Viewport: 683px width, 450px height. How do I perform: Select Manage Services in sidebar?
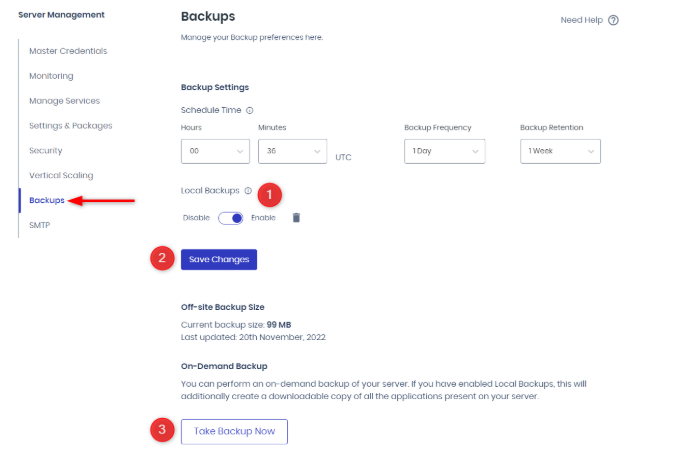pyautogui.click(x=64, y=101)
